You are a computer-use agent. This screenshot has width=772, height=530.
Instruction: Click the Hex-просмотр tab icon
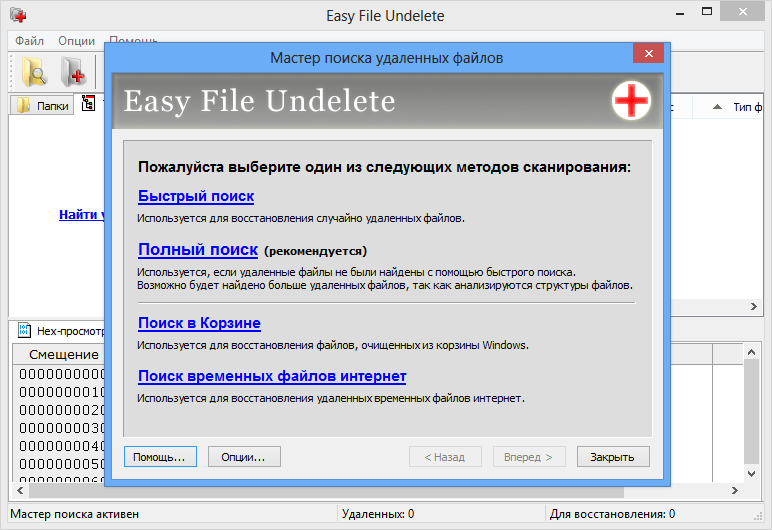[24, 330]
